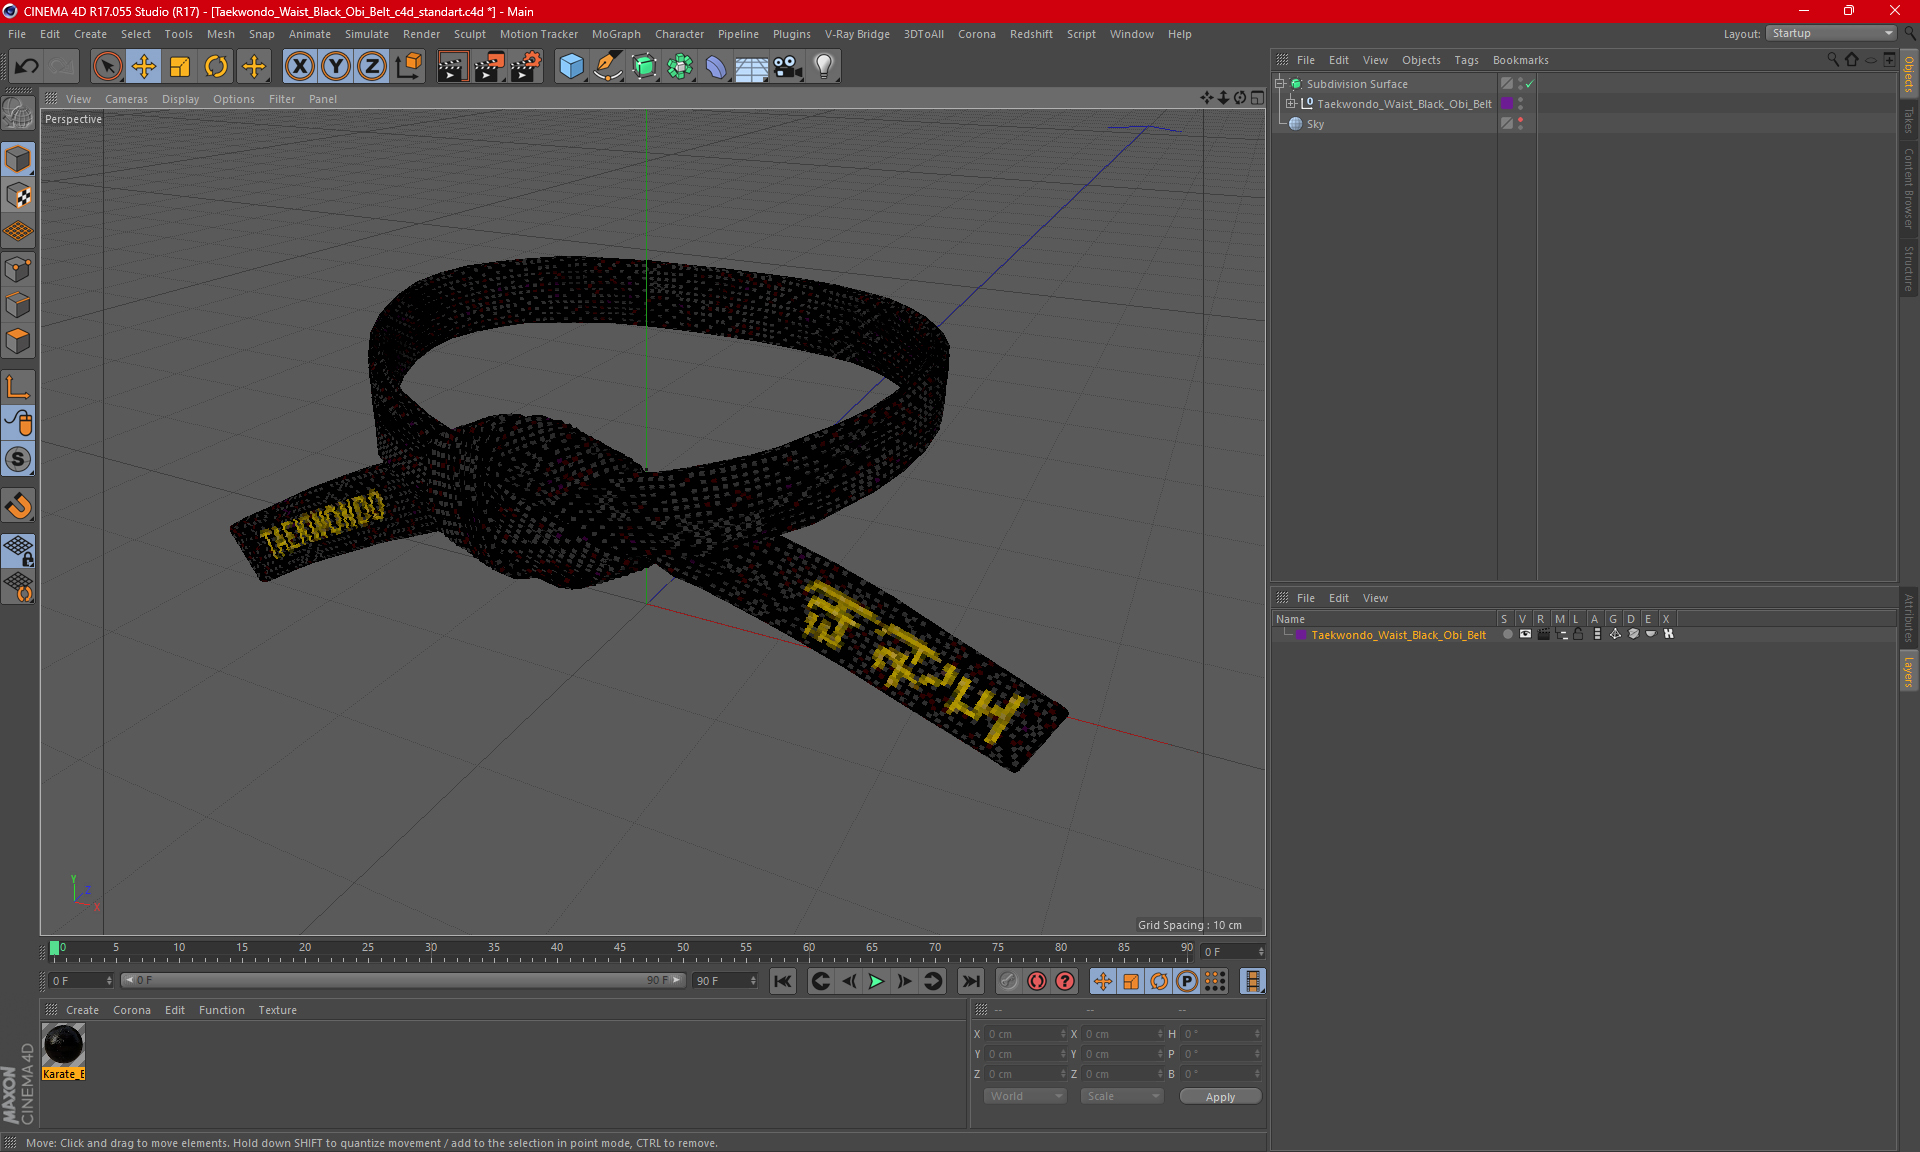The width and height of the screenshot is (1920, 1152).
Task: Add Cube primitive object
Action: click(571, 67)
